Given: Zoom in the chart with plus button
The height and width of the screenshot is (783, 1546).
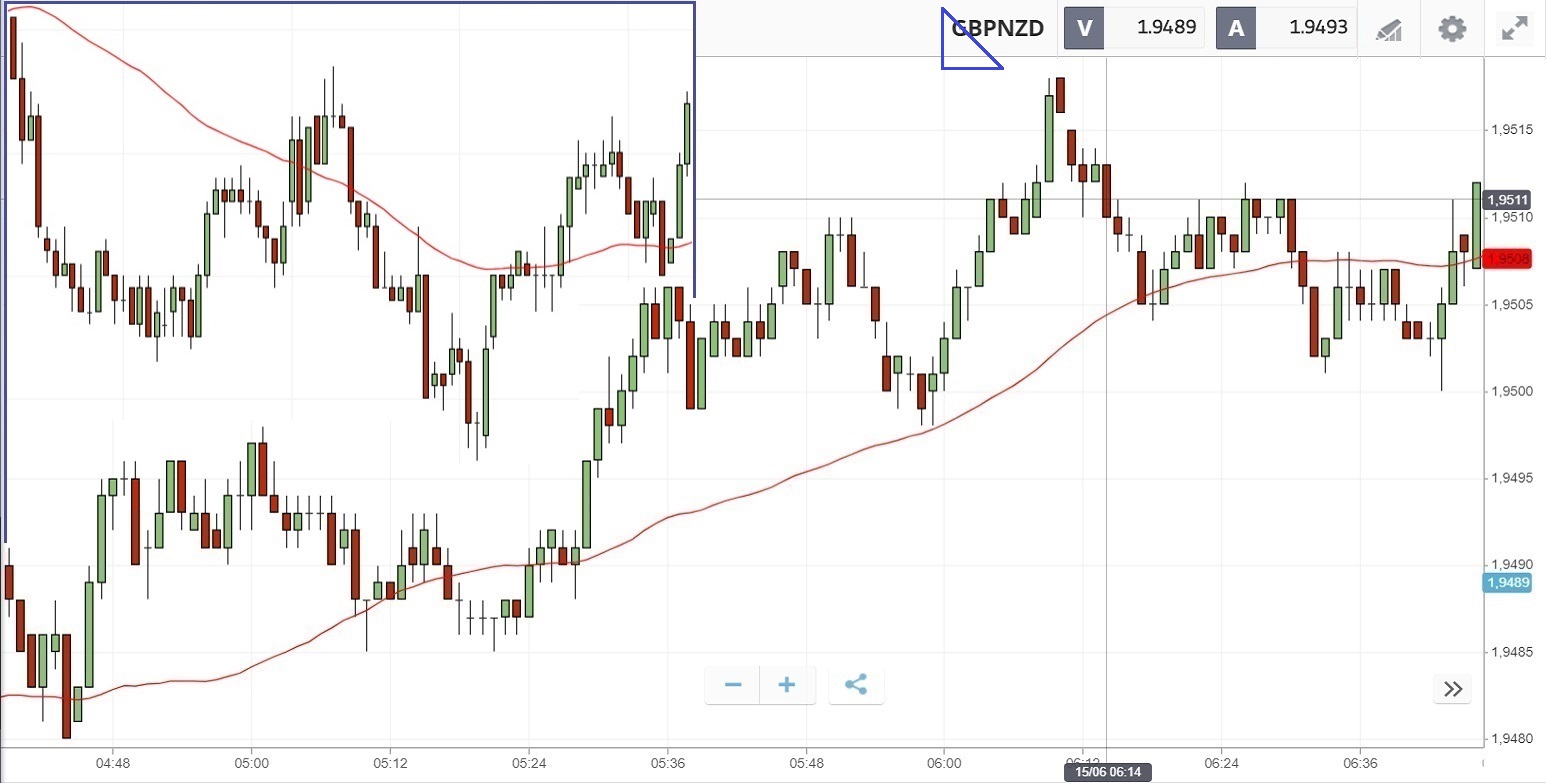Looking at the screenshot, I should (787, 685).
